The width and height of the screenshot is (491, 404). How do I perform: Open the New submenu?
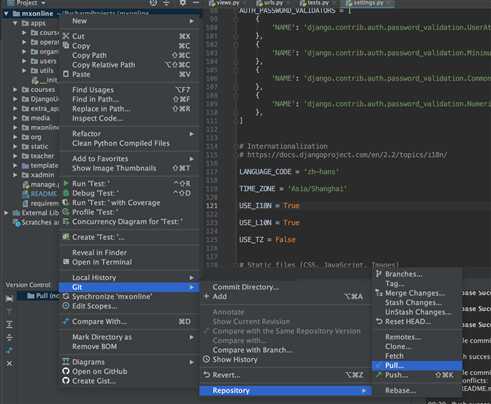coord(130,21)
